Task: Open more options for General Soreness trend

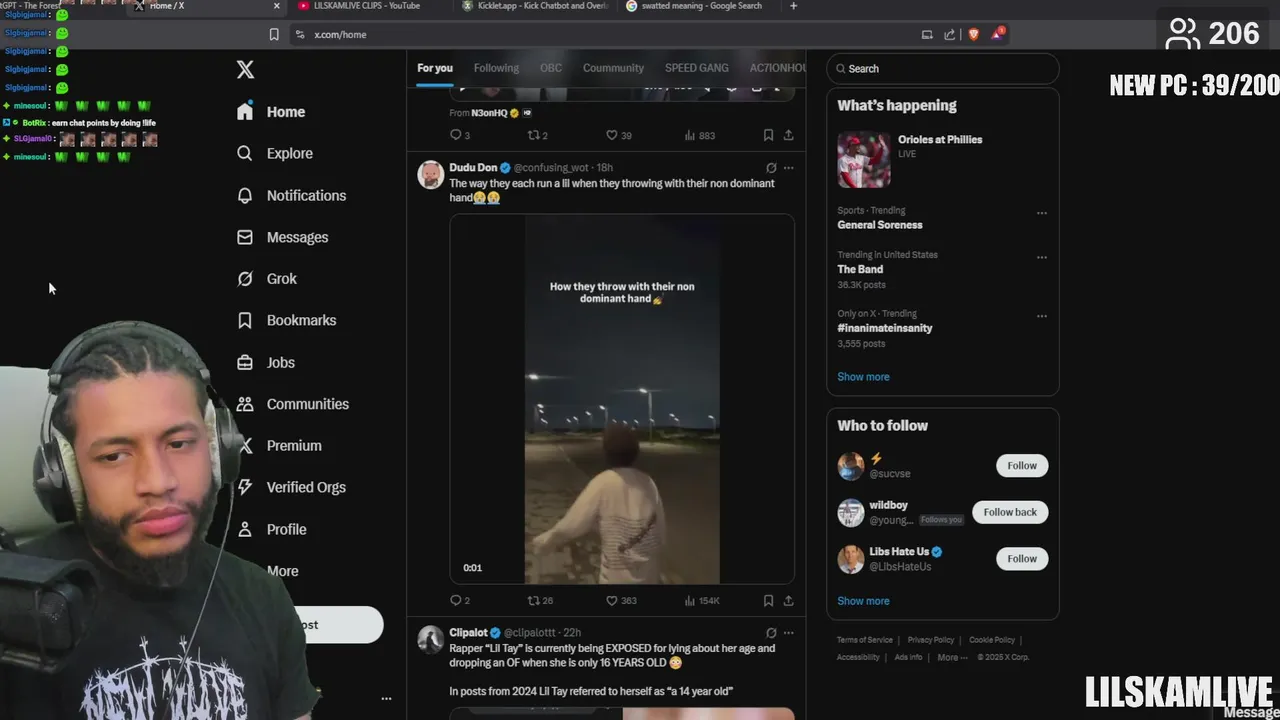Action: tap(1042, 213)
